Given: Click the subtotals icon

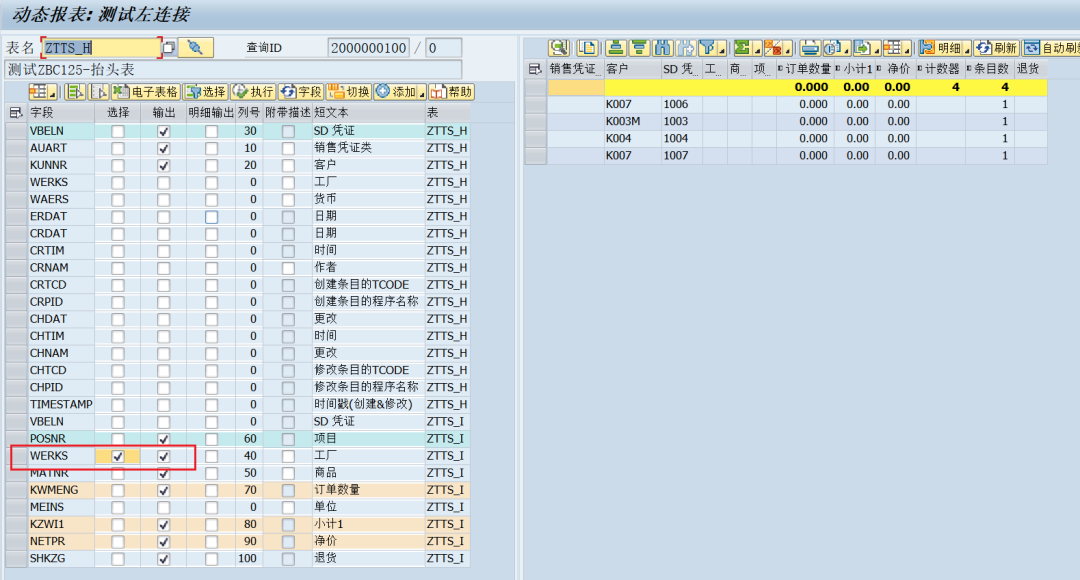Looking at the screenshot, I should coord(773,48).
